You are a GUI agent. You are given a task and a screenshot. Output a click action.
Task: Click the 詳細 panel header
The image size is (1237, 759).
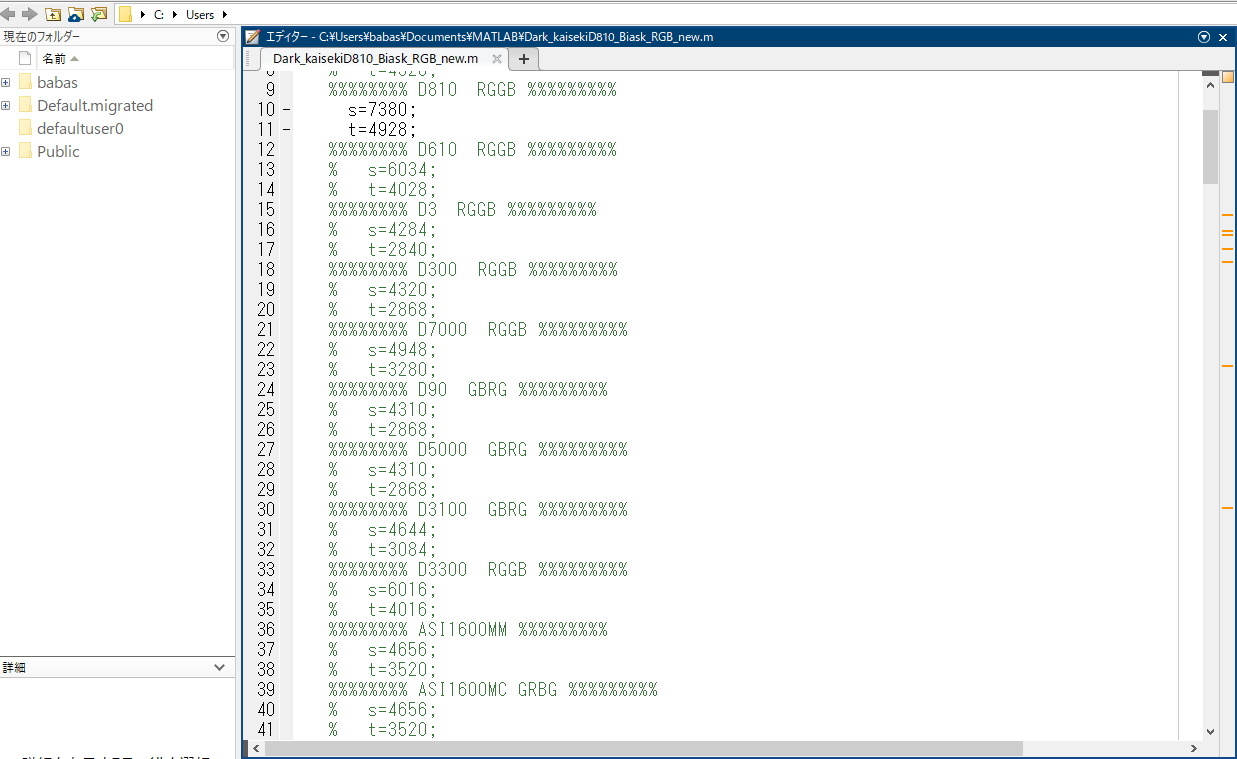point(117,667)
